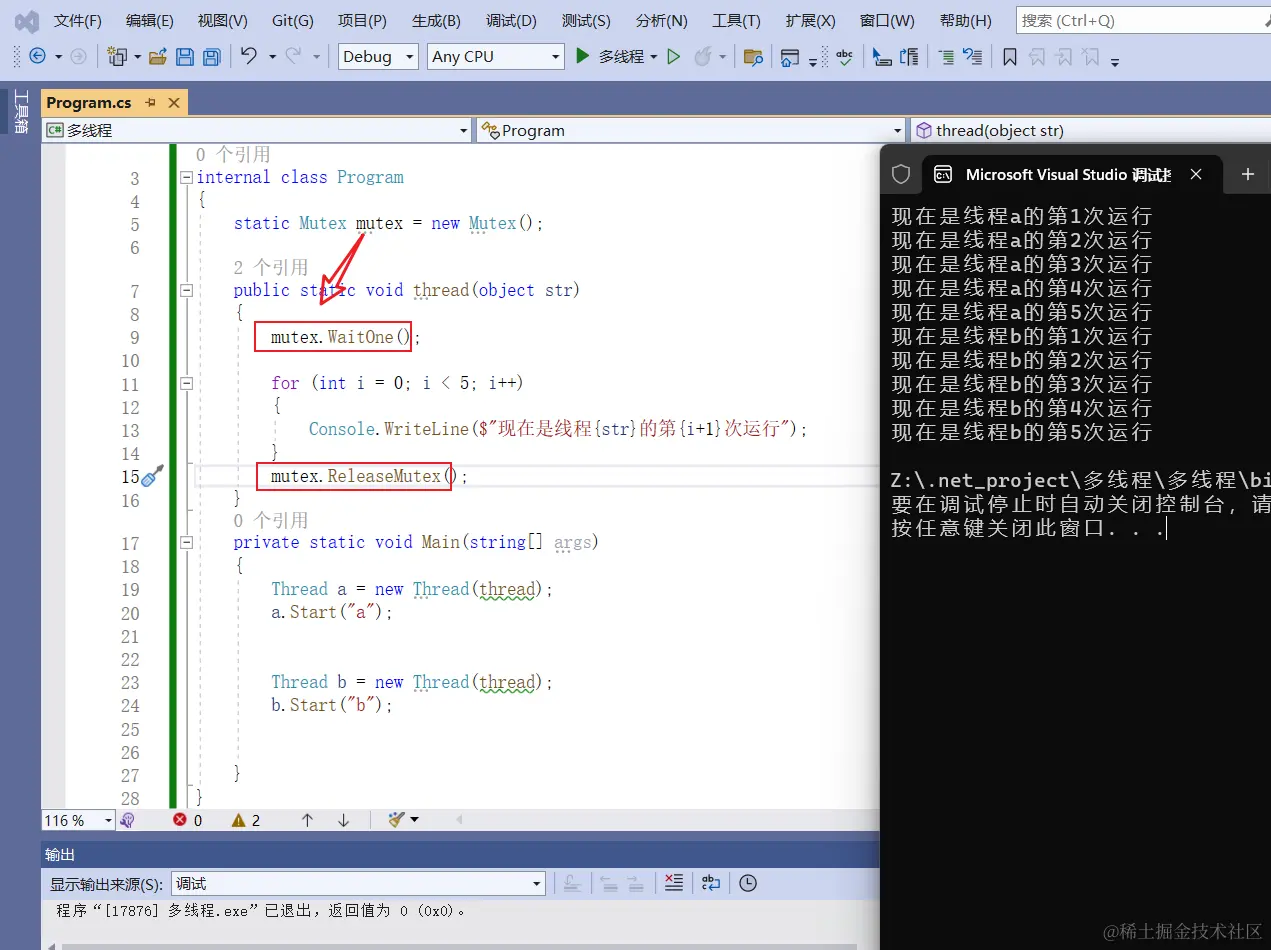The height and width of the screenshot is (950, 1271).
Task: Open the 文件(F) menu
Action: [x=77, y=21]
